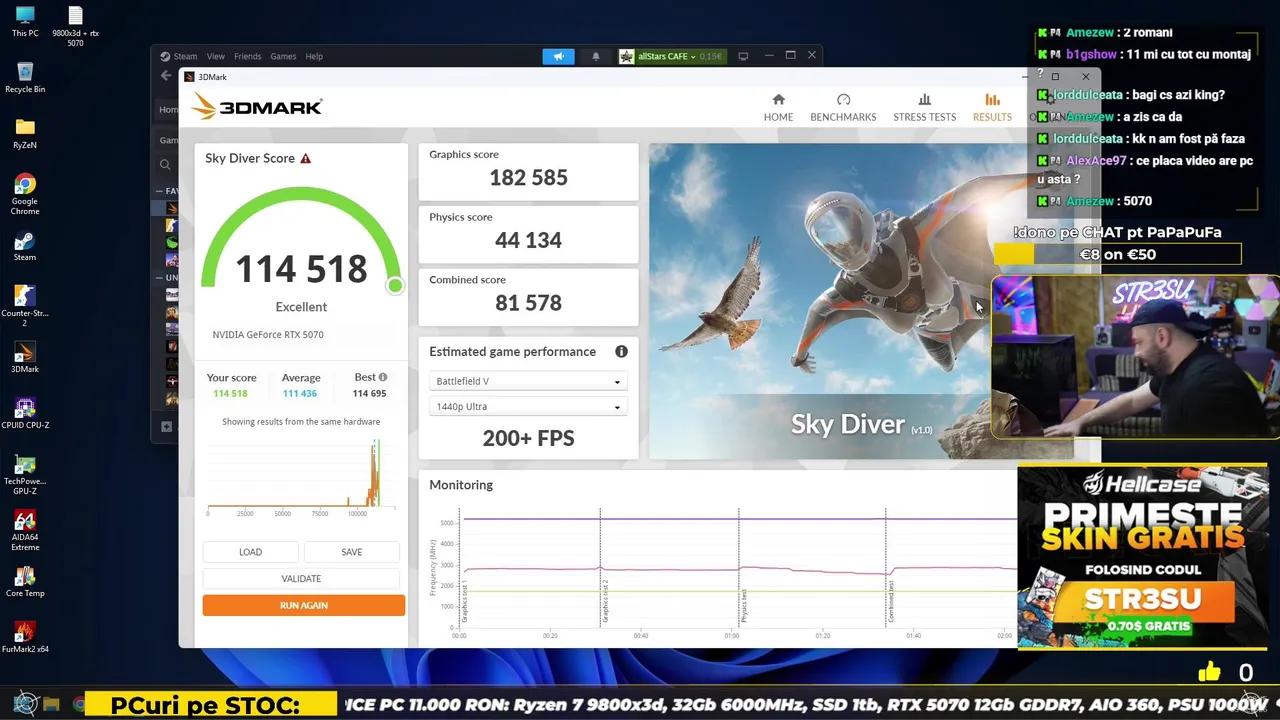Image resolution: width=1280 pixels, height=720 pixels.
Task: Open the FurMark2 x64 desktop shortcut
Action: click(25, 638)
